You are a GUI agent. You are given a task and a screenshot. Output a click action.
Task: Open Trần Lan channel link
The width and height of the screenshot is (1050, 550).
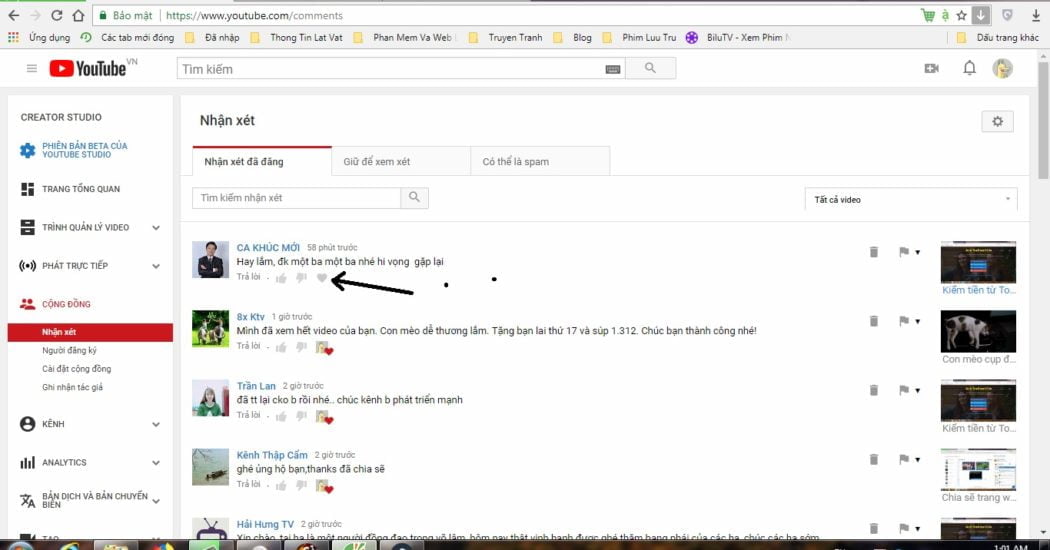256,386
